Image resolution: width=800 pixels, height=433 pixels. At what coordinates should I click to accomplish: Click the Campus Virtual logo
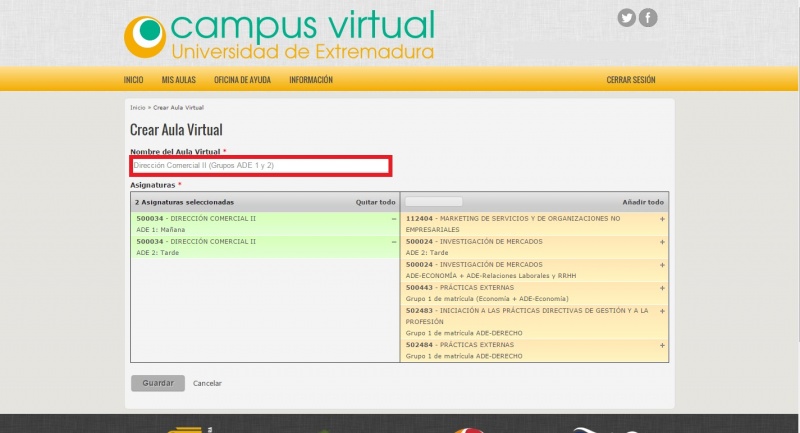[x=280, y=36]
